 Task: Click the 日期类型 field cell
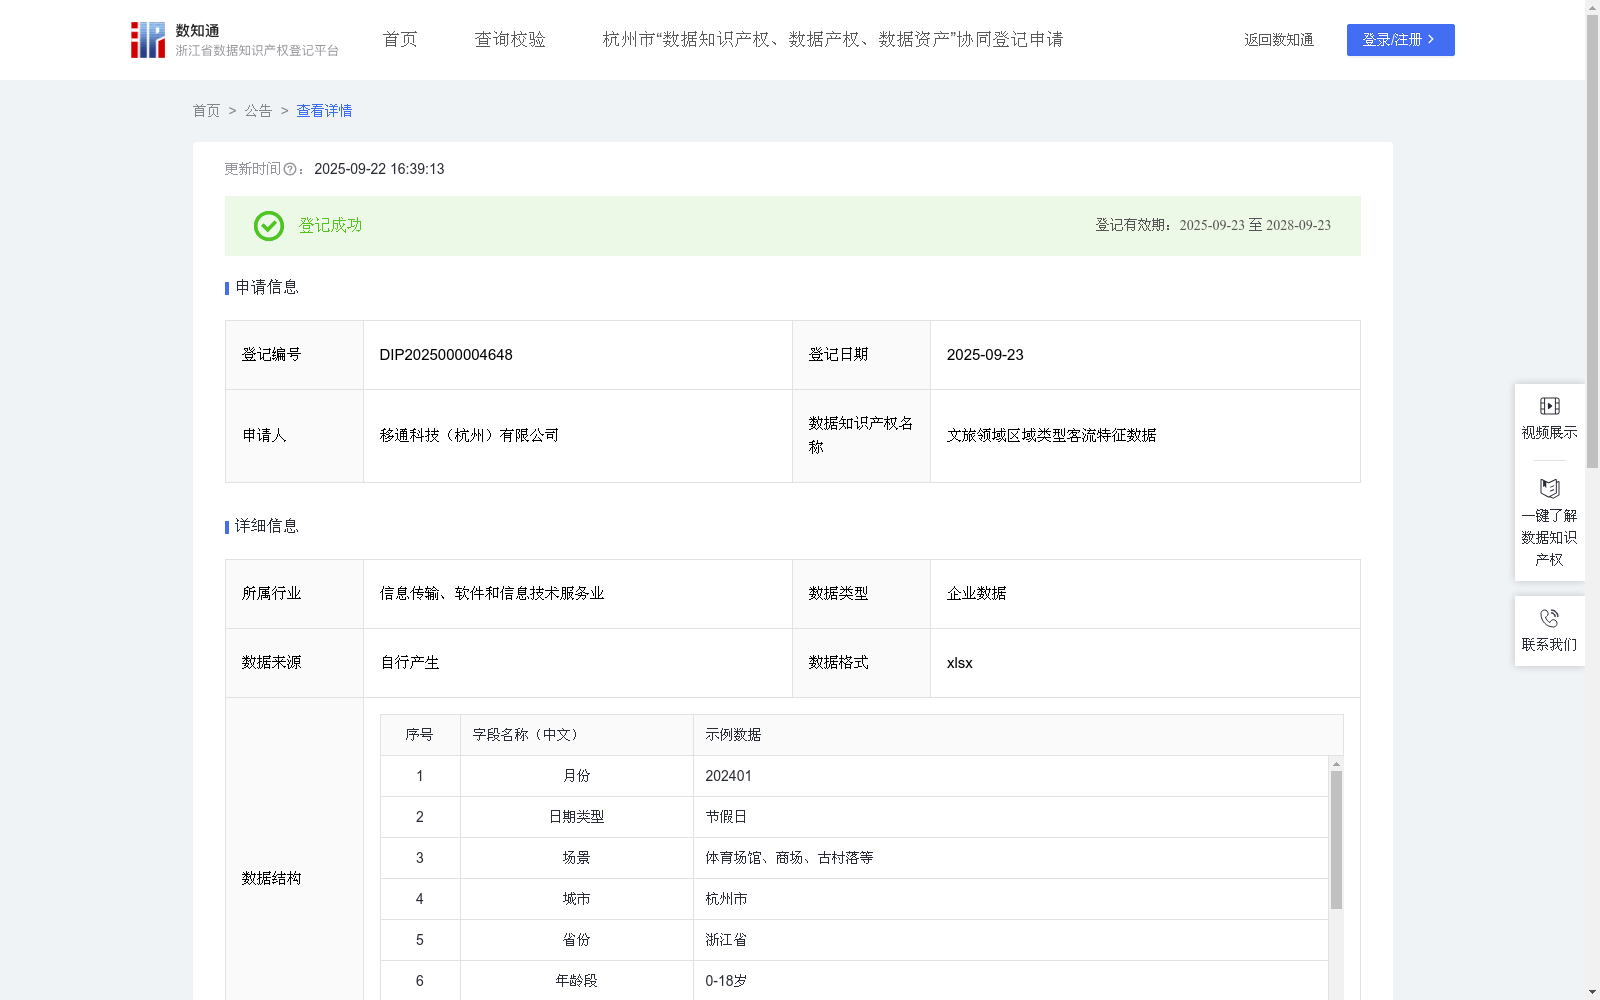[576, 817]
